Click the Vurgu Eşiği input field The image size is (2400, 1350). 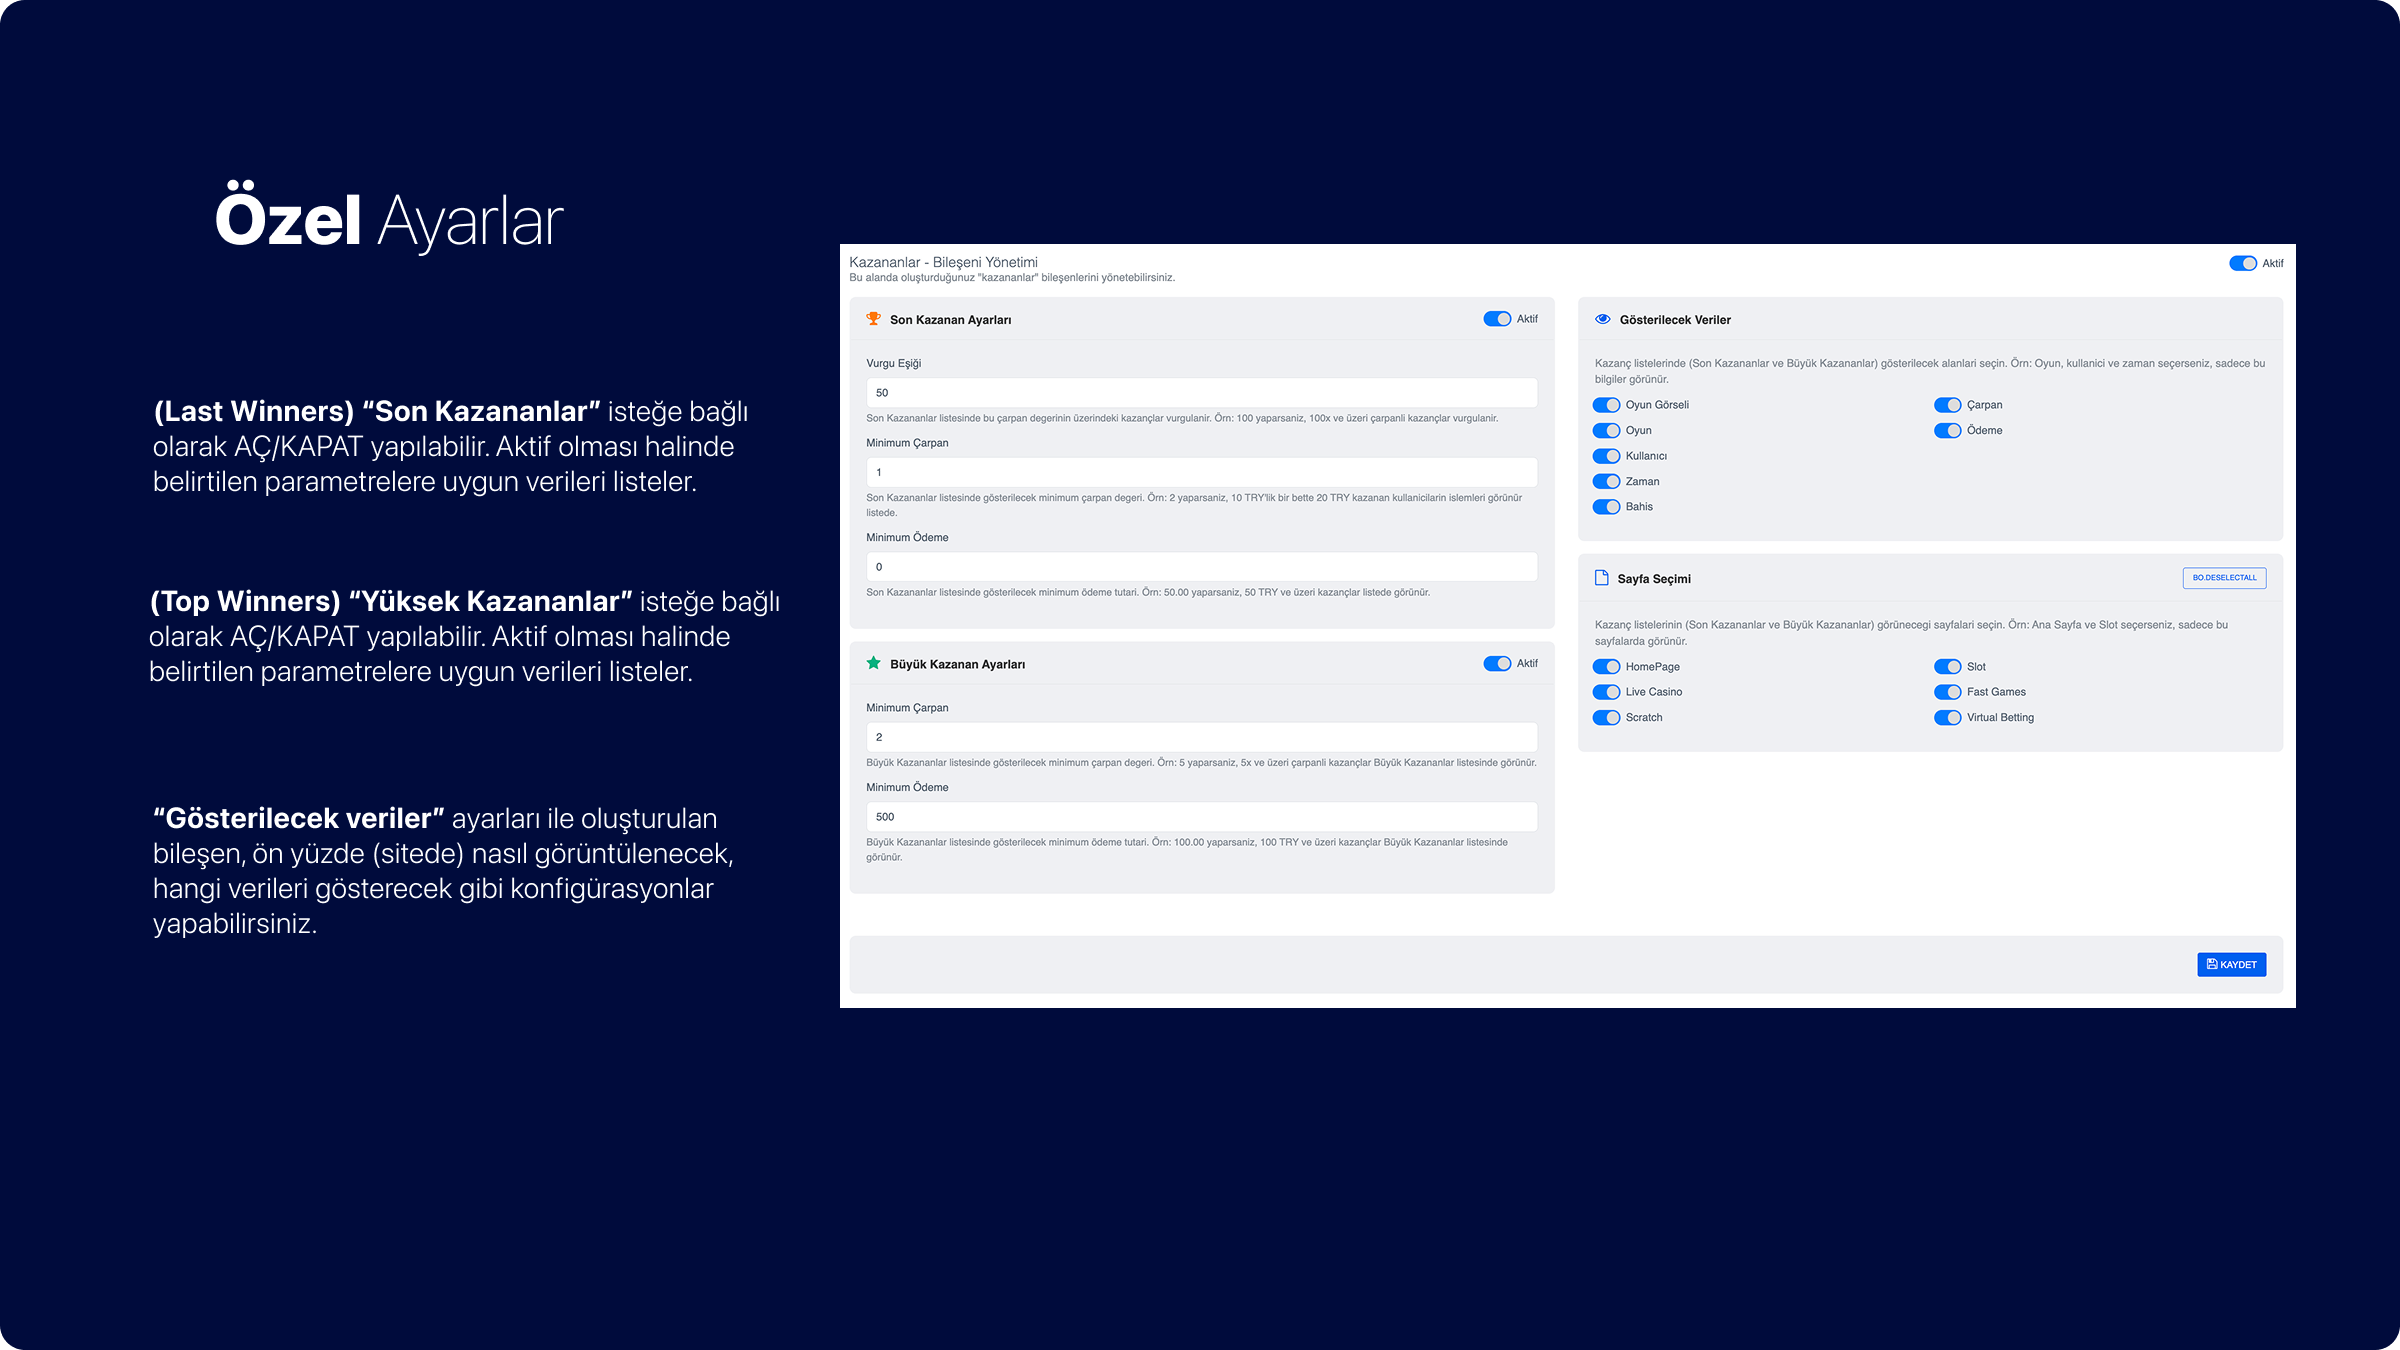tap(1200, 393)
